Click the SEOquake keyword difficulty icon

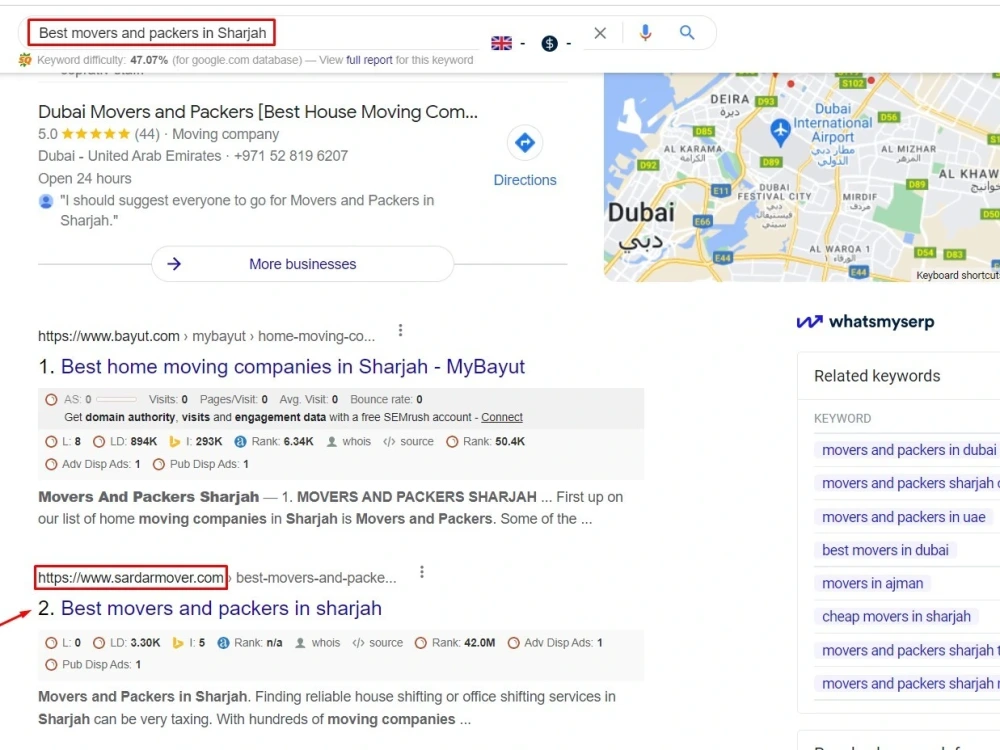(x=25, y=60)
